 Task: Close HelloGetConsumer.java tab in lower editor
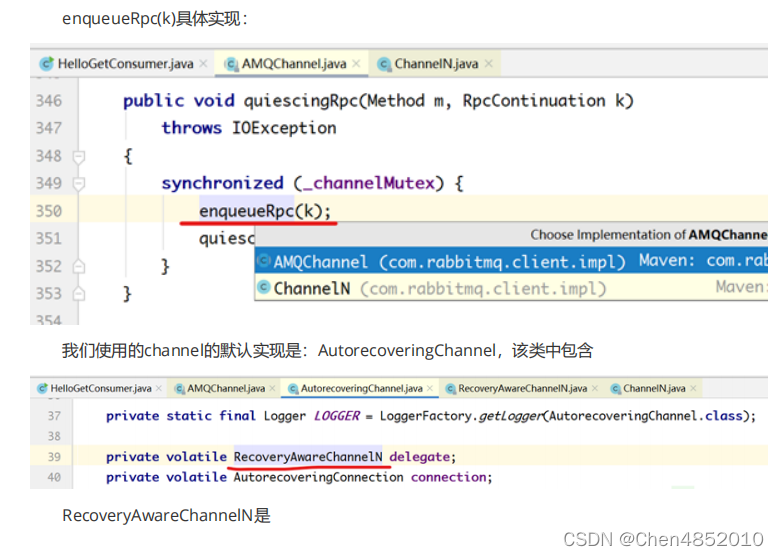pyautogui.click(x=158, y=388)
